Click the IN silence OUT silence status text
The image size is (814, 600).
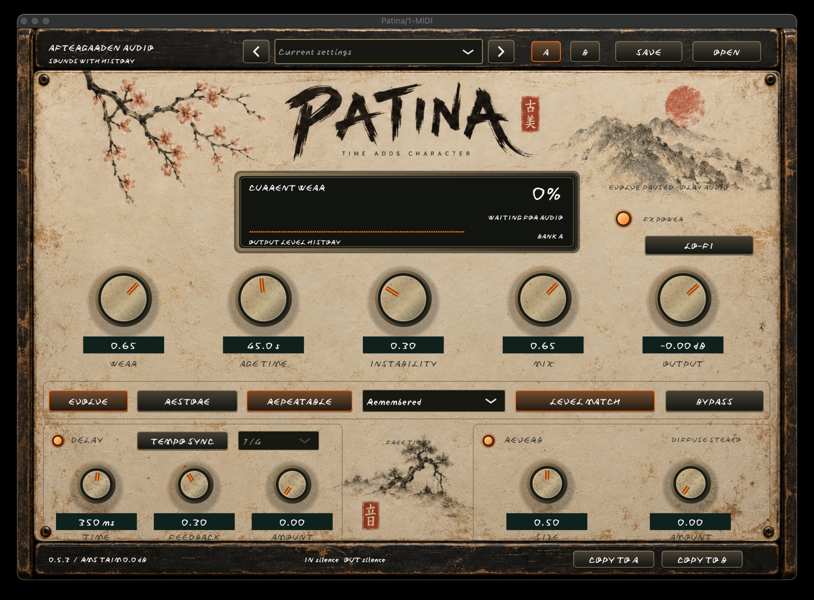pos(345,560)
